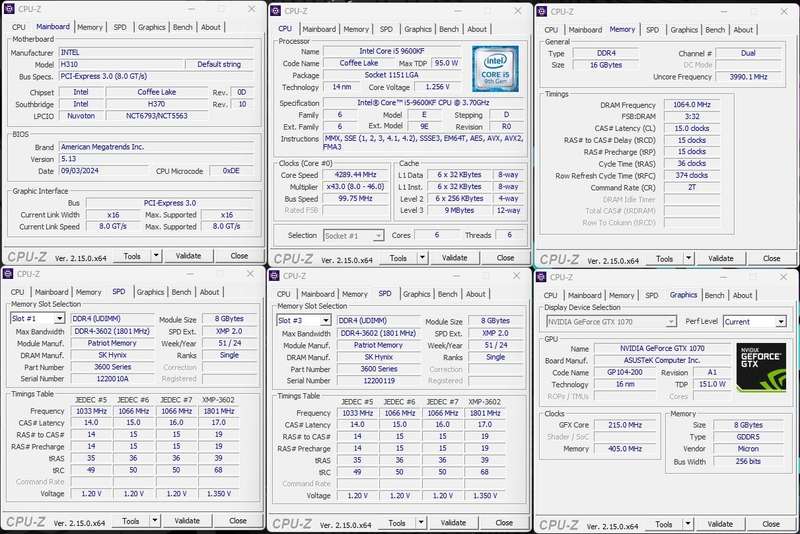Click Tools button in Processor info window

[398, 258]
